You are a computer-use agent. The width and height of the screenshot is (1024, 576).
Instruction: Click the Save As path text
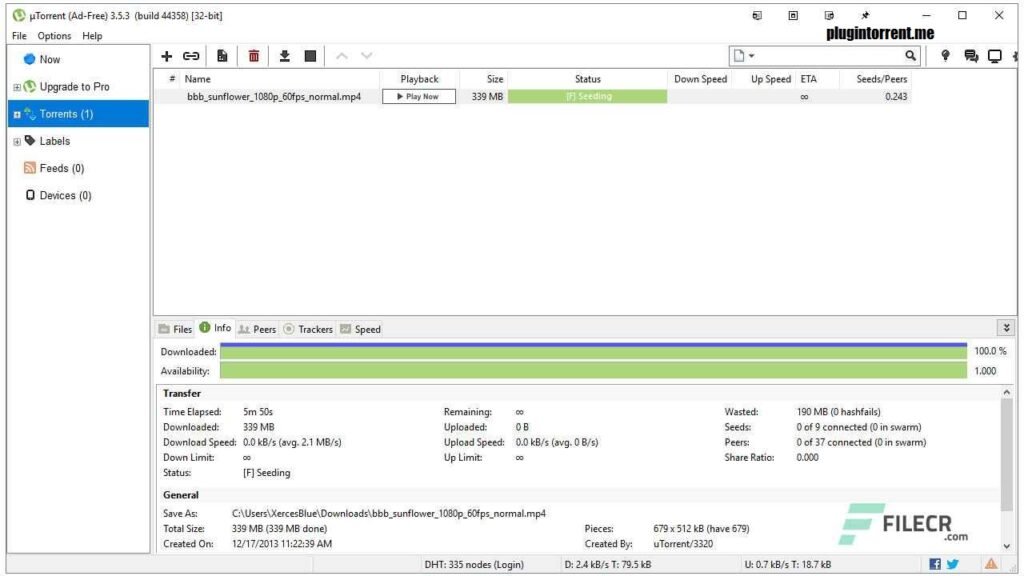tap(389, 513)
